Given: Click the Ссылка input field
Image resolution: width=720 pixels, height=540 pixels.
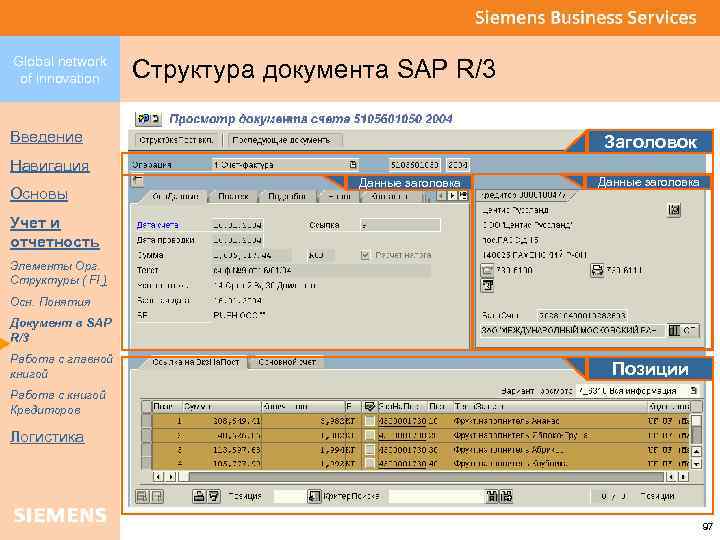Looking at the screenshot, I should pyautogui.click(x=400, y=225).
